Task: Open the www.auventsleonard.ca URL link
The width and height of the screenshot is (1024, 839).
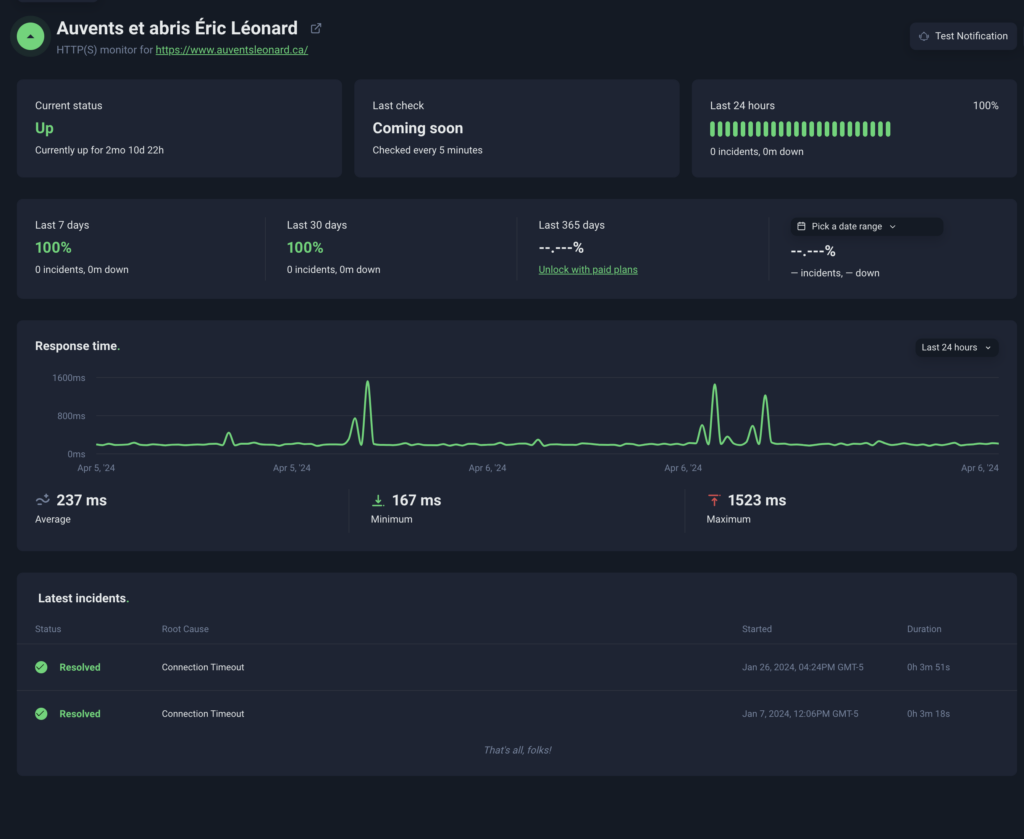Action: coord(231,50)
